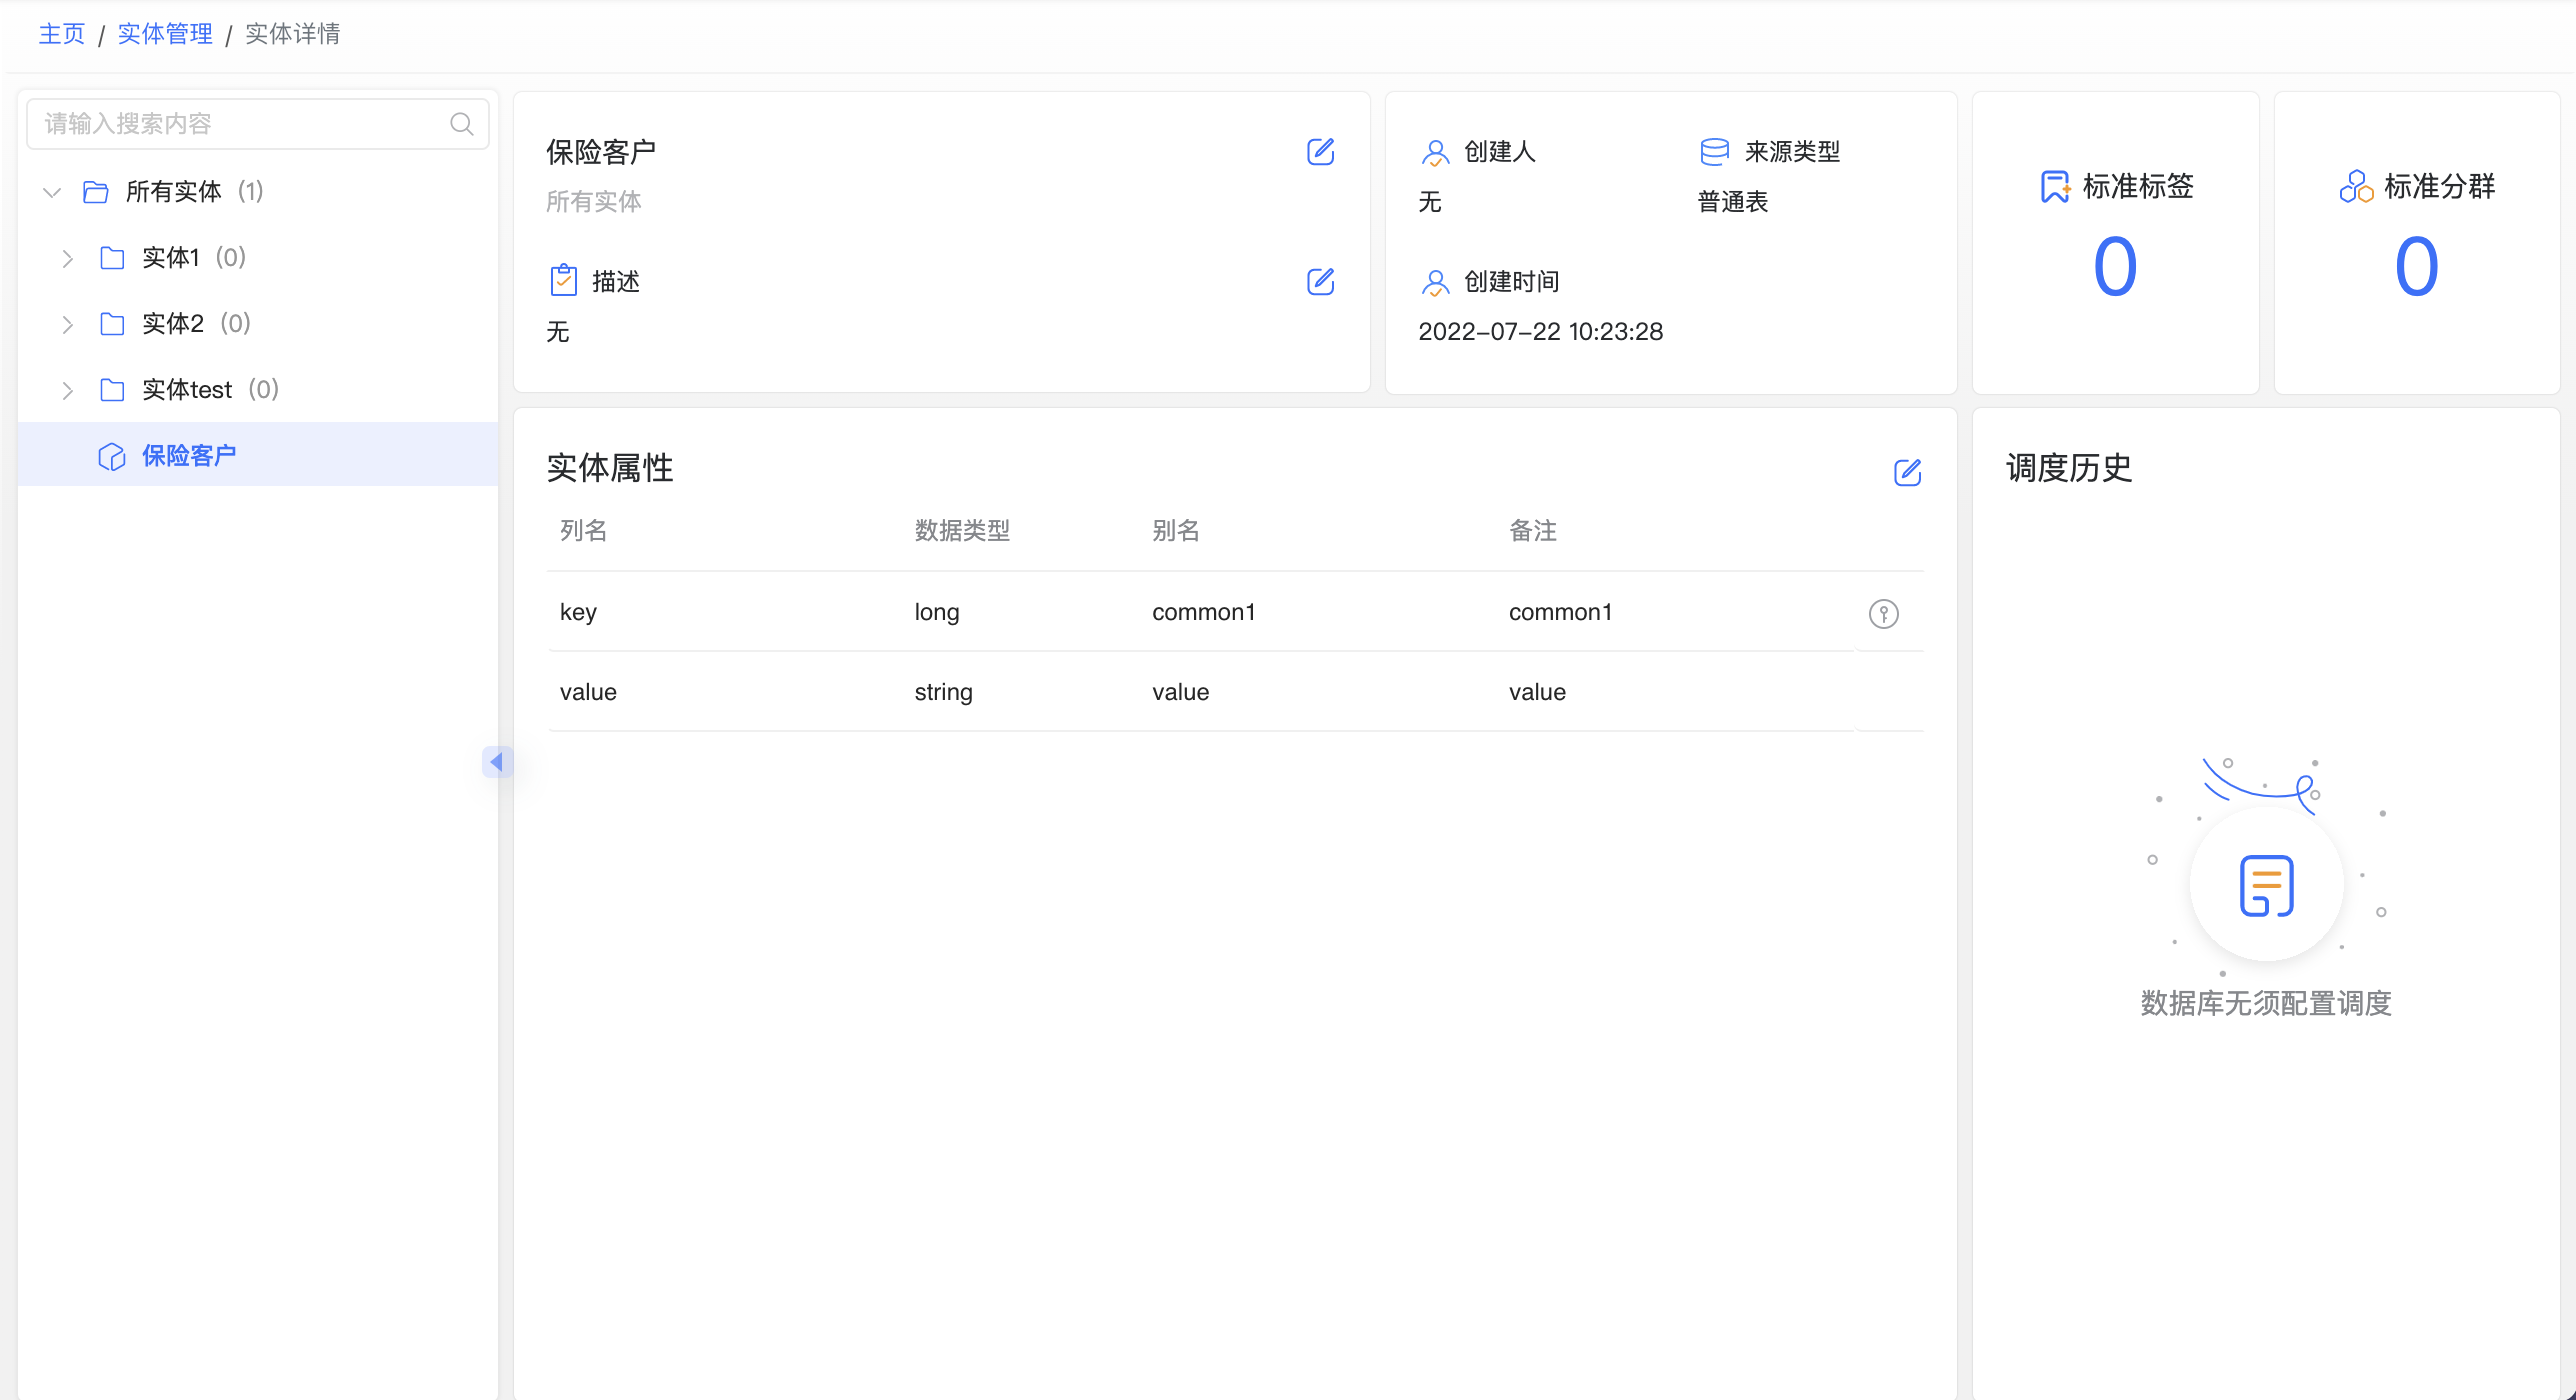Click the search magnifier icon
2576x1400 pixels.
pos(461,124)
